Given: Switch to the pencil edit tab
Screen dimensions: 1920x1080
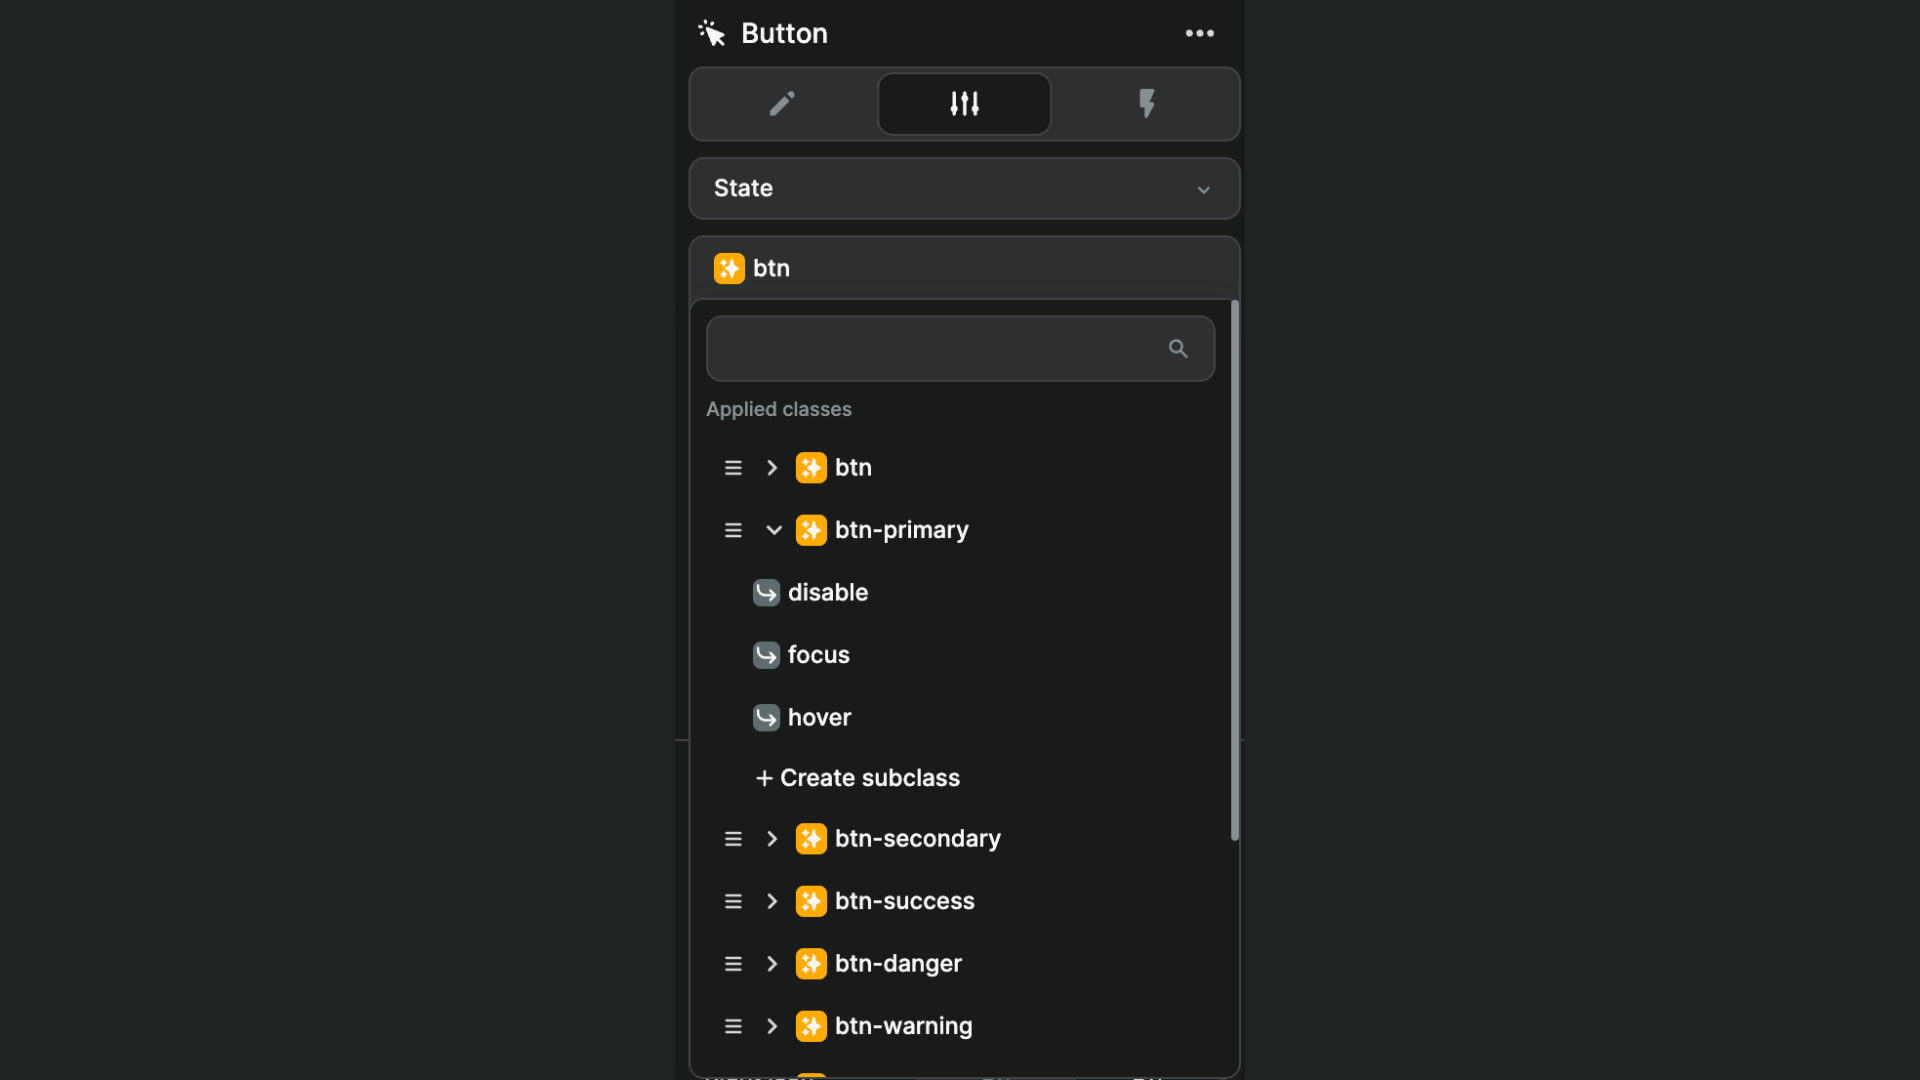Looking at the screenshot, I should tap(782, 104).
